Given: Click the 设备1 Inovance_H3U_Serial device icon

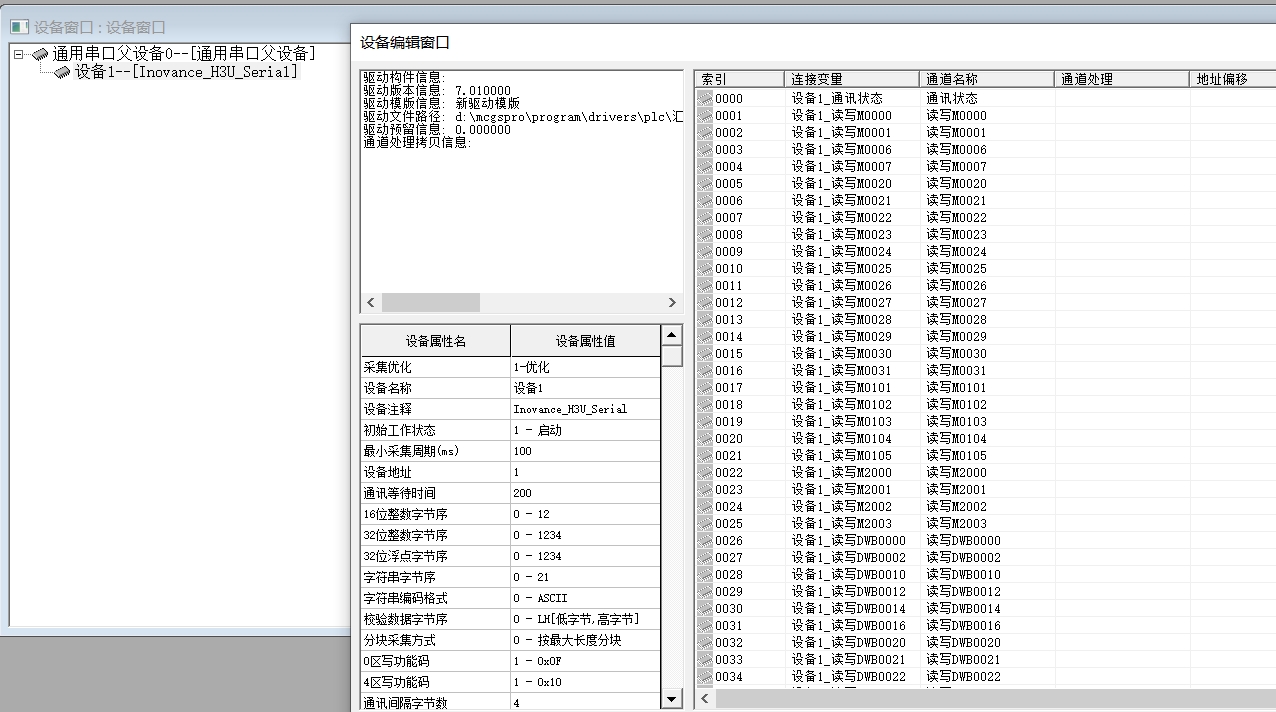Looking at the screenshot, I should coord(62,72).
